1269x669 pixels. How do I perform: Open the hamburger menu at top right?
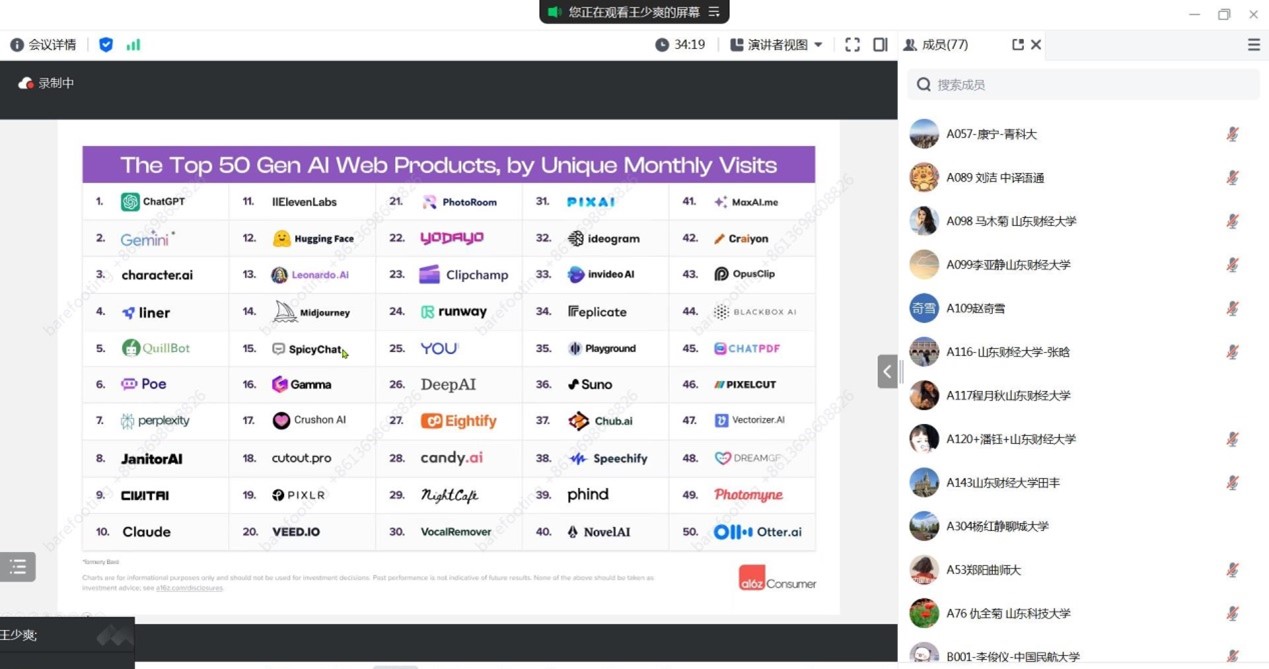coord(1253,45)
